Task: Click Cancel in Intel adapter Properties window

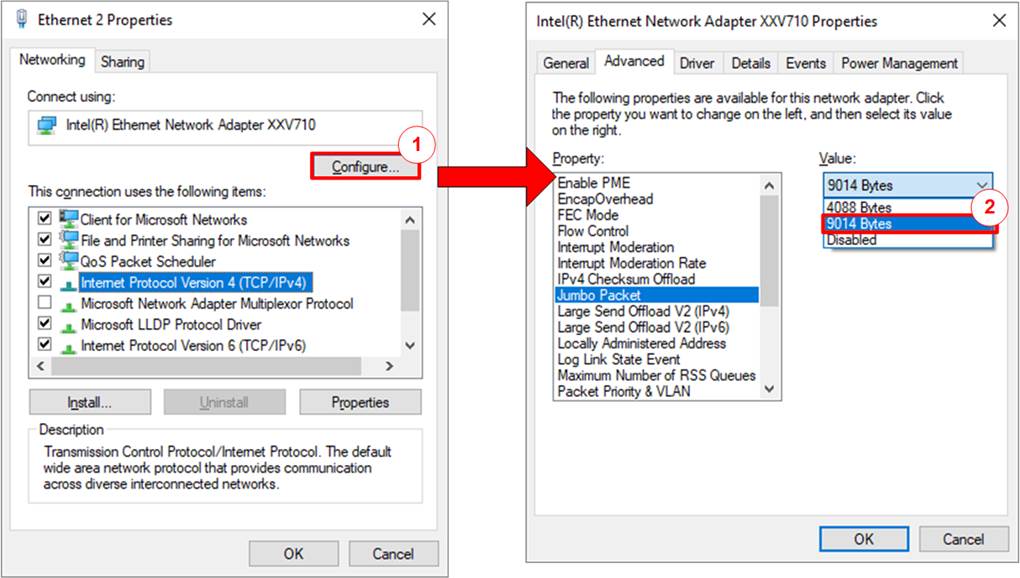Action: pyautogui.click(x=963, y=539)
